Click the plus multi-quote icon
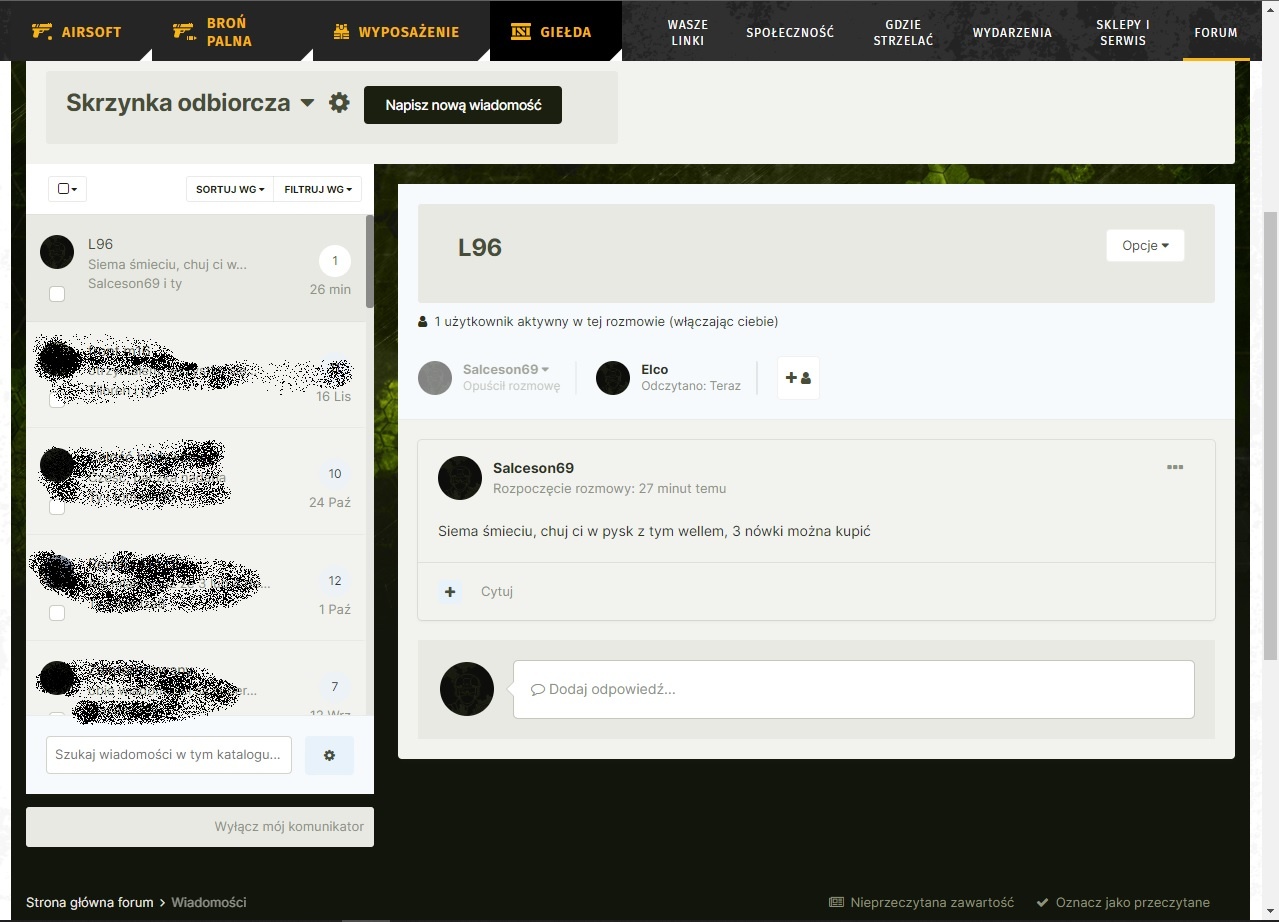The width and height of the screenshot is (1279, 922). (450, 592)
